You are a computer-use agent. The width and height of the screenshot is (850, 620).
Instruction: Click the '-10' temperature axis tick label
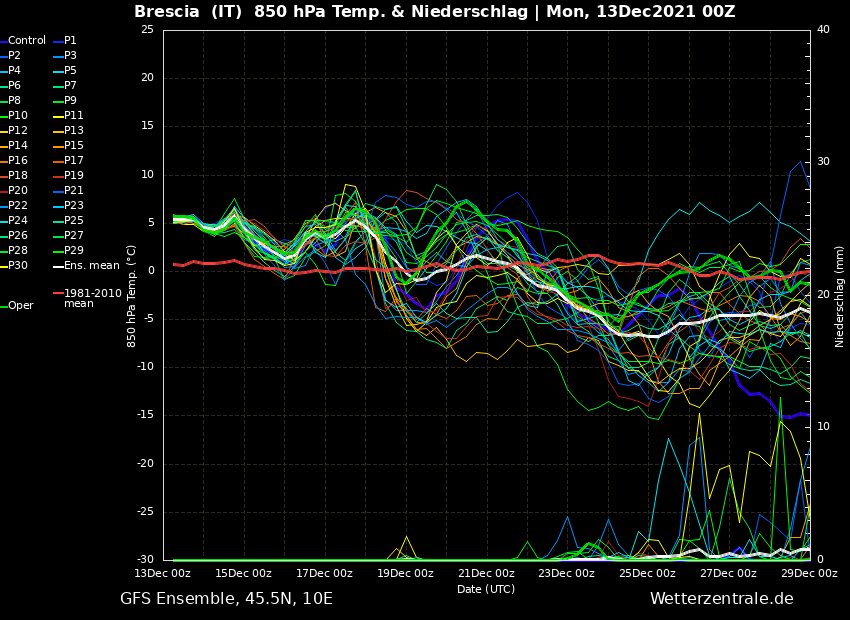tap(145, 367)
